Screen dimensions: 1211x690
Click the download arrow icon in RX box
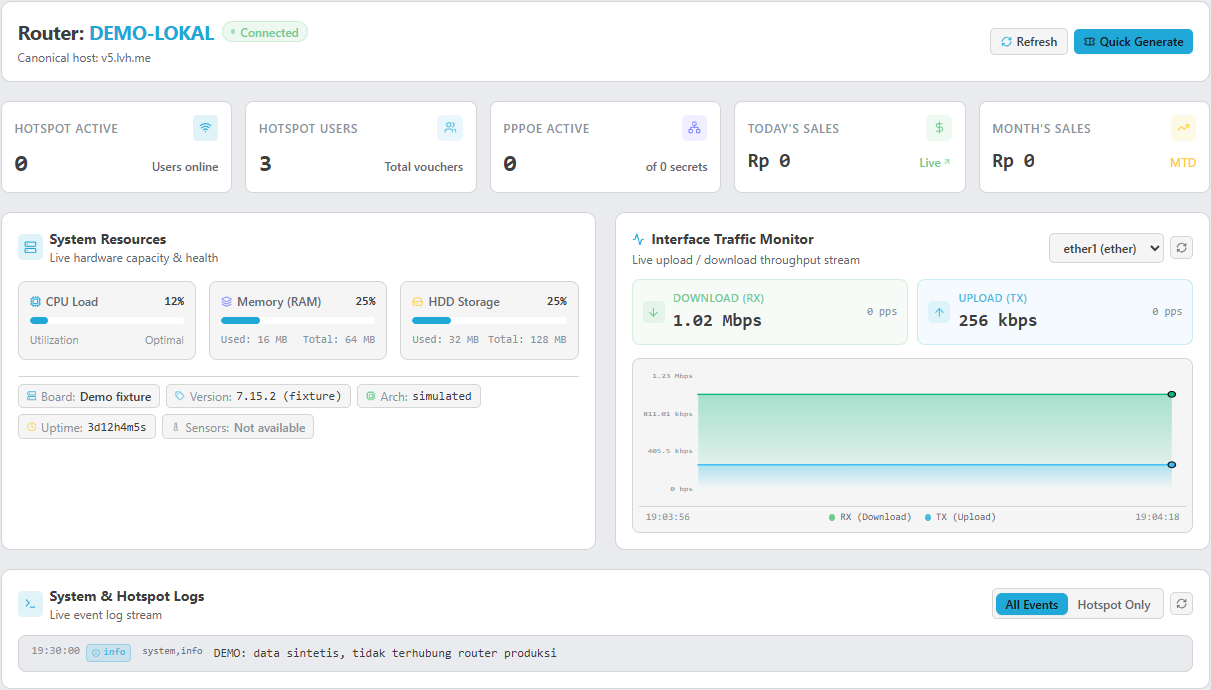654,312
